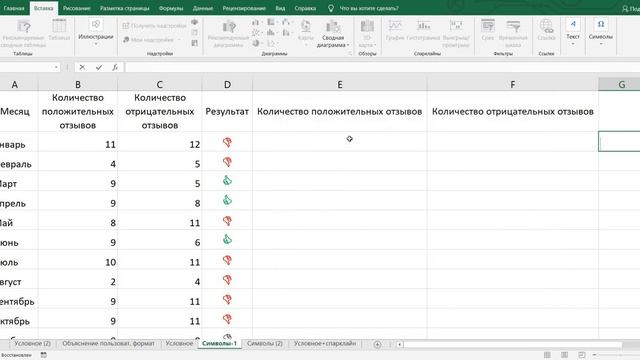Open the 3D-карта tours button
640x360 pixels.
367,33
